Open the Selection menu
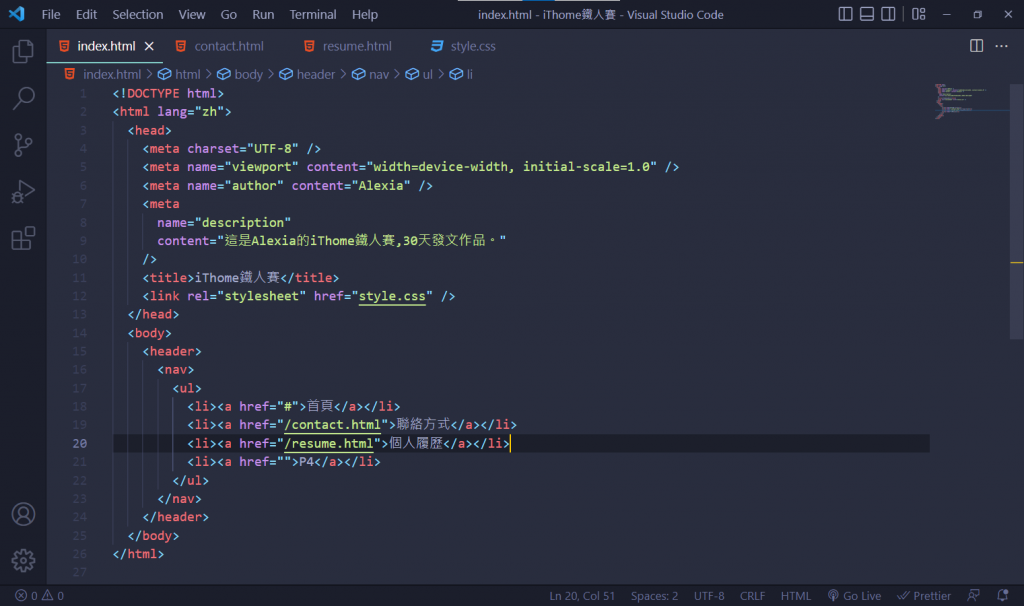1024x606 pixels. point(138,14)
